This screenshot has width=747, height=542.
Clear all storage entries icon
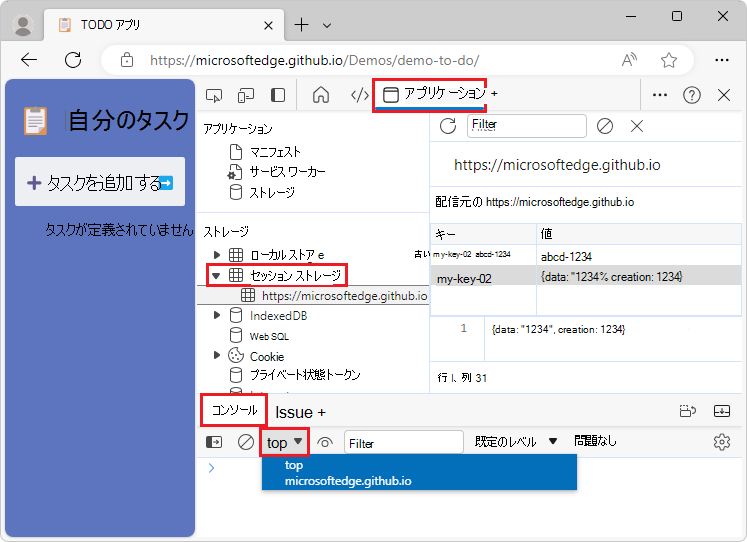tap(605, 126)
